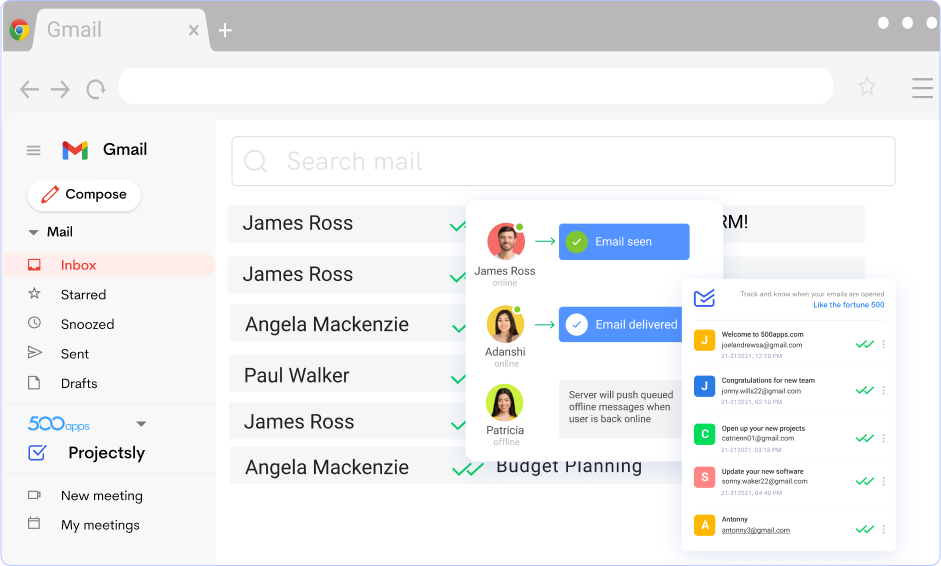
Task: Open the Welcome to 500apps.com tracked email
Action: [x=762, y=334]
